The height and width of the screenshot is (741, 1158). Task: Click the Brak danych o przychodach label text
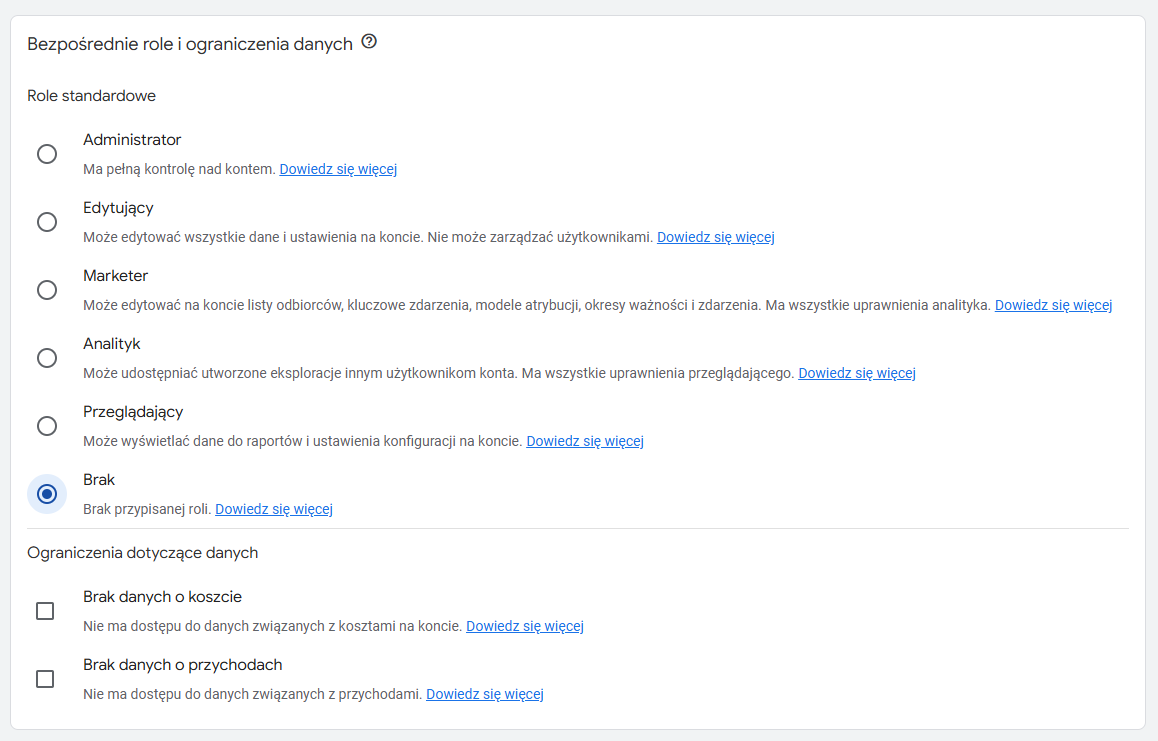(x=182, y=665)
